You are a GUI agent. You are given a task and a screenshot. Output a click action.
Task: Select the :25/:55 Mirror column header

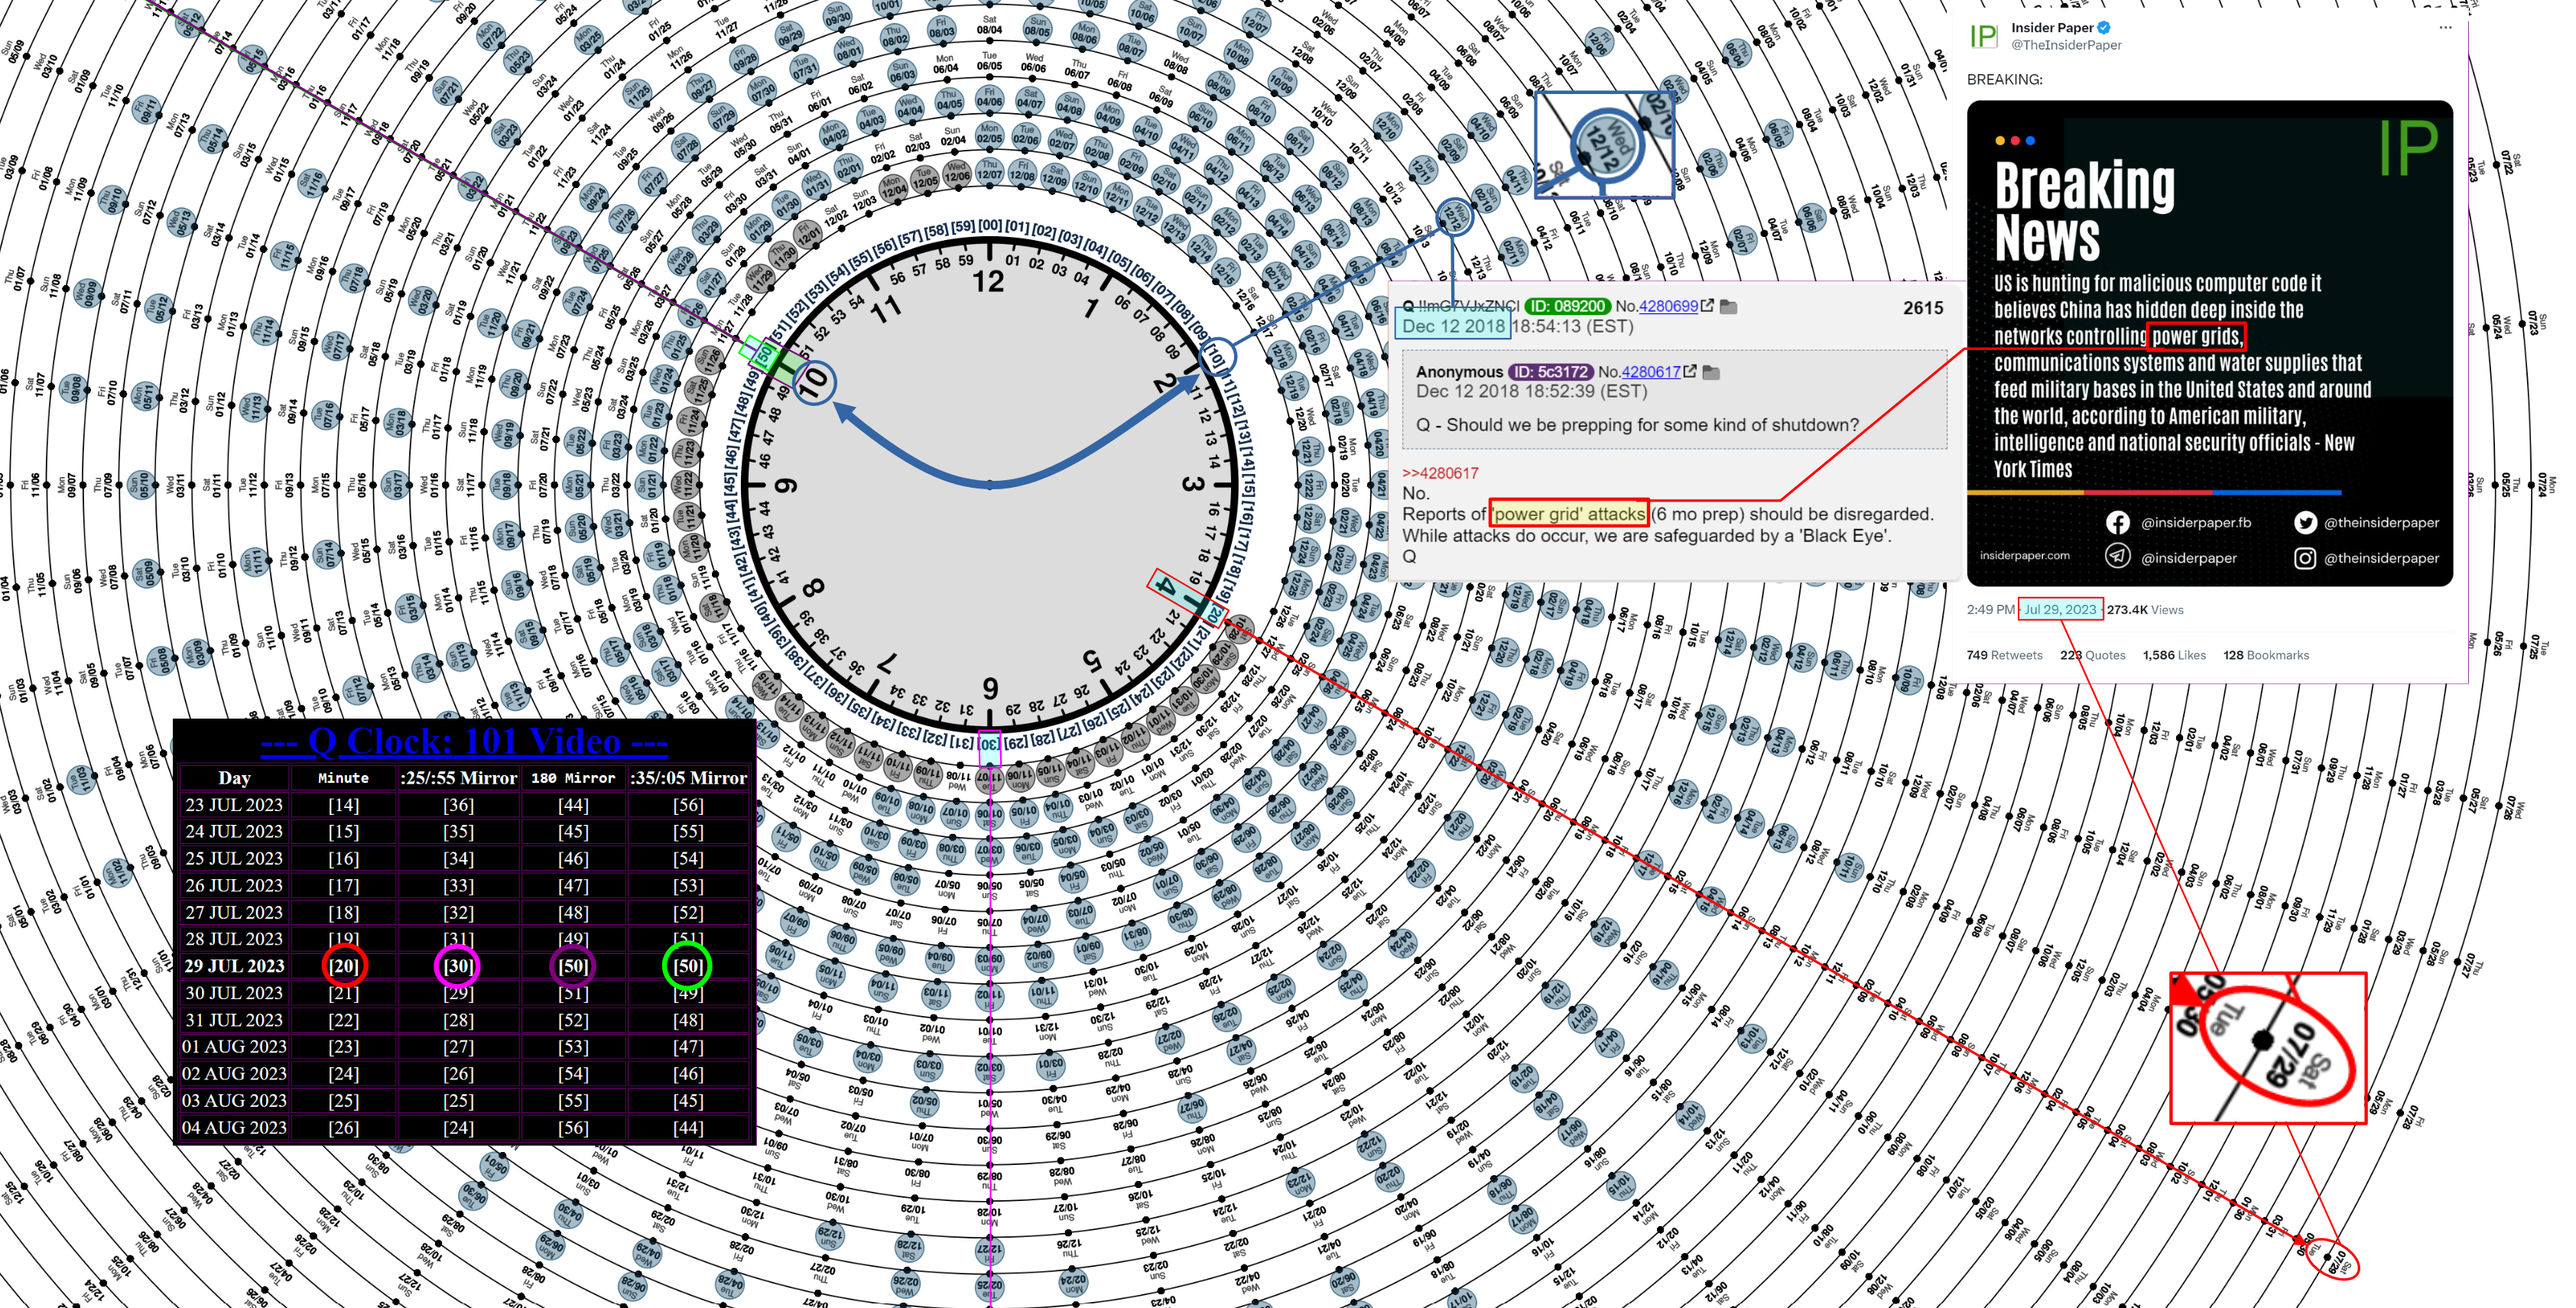tap(458, 777)
